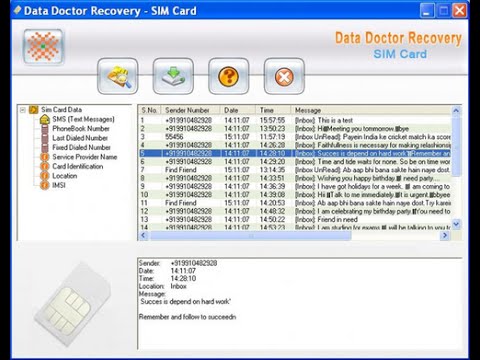
Task: Open help via the question mark button
Action: 228,76
